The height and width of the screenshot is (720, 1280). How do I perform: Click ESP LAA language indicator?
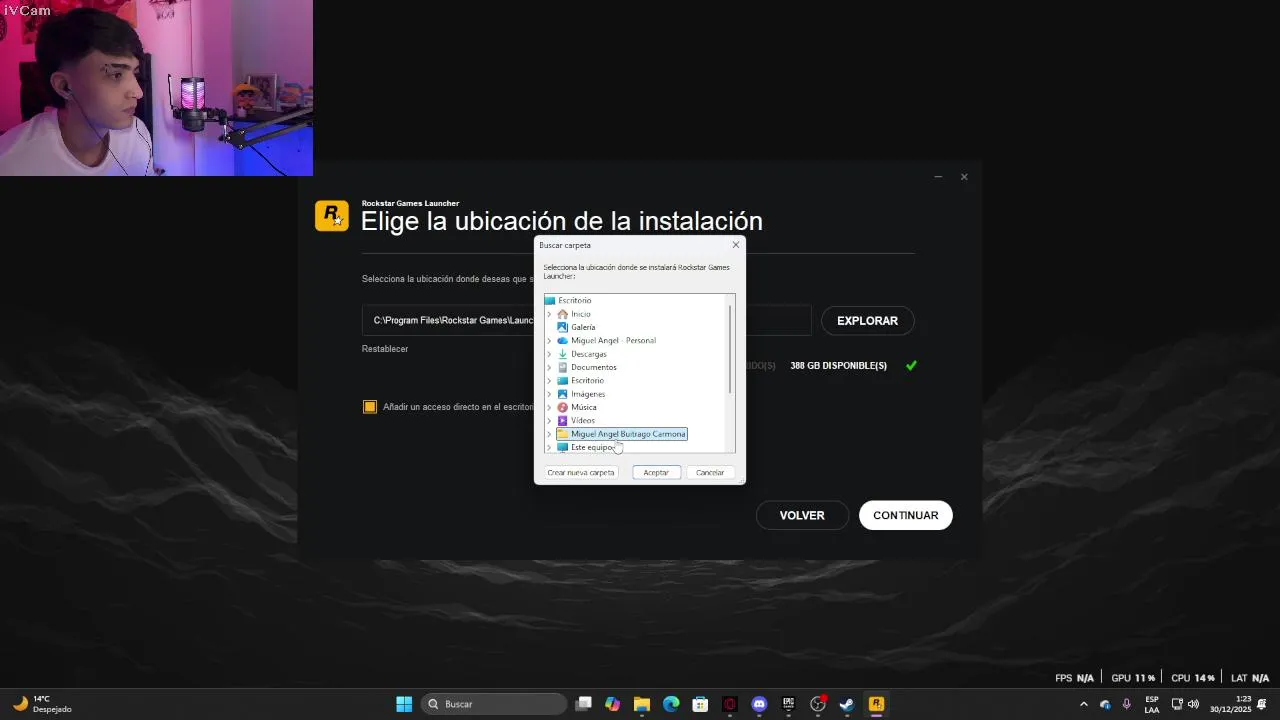point(1152,704)
